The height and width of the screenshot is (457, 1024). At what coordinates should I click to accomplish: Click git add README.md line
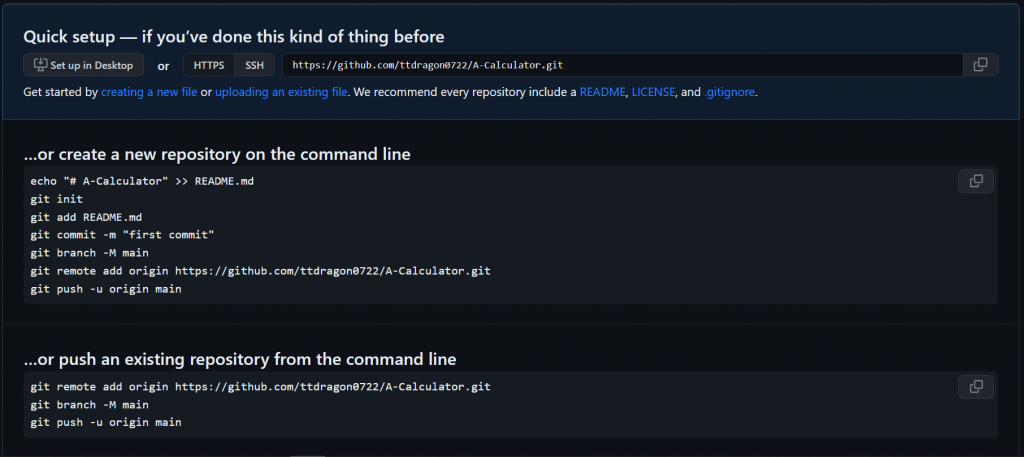pos(86,217)
